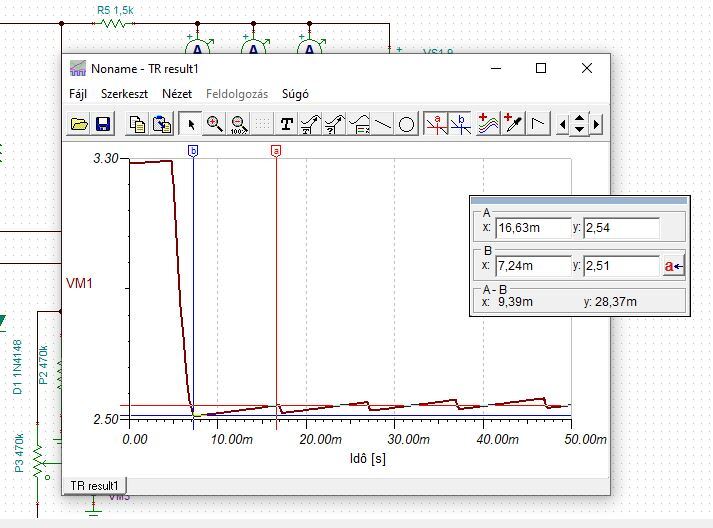Move left with toolbar arrow
The image size is (713, 528).
[562, 124]
